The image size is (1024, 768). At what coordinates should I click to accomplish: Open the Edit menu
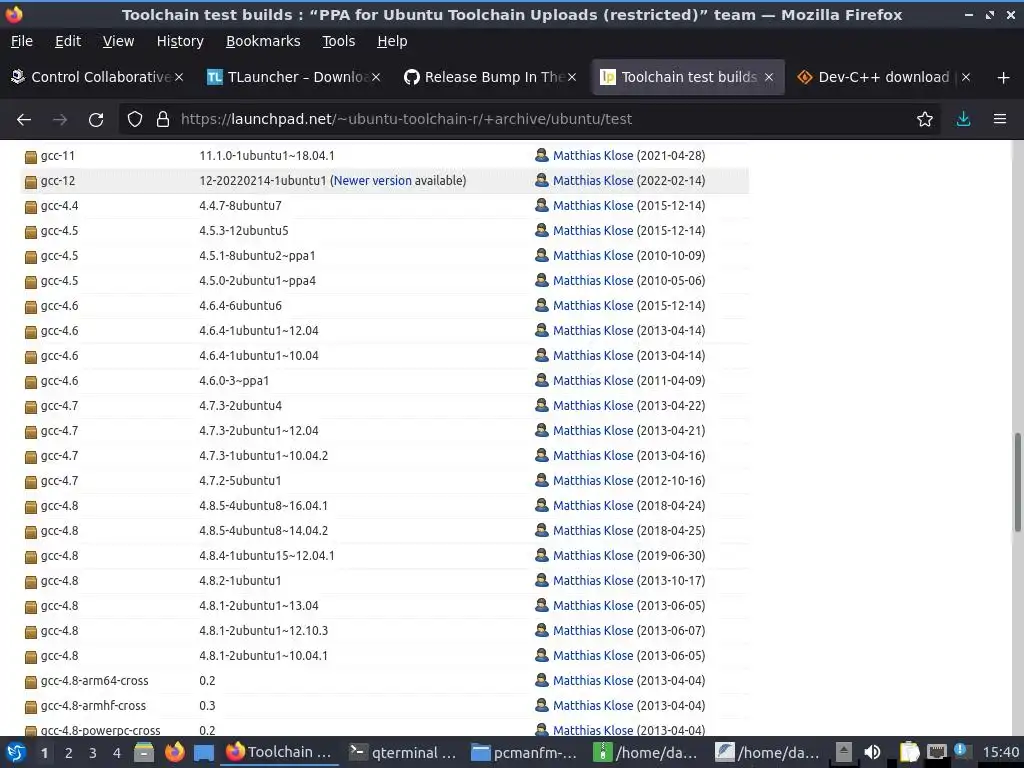coord(68,41)
